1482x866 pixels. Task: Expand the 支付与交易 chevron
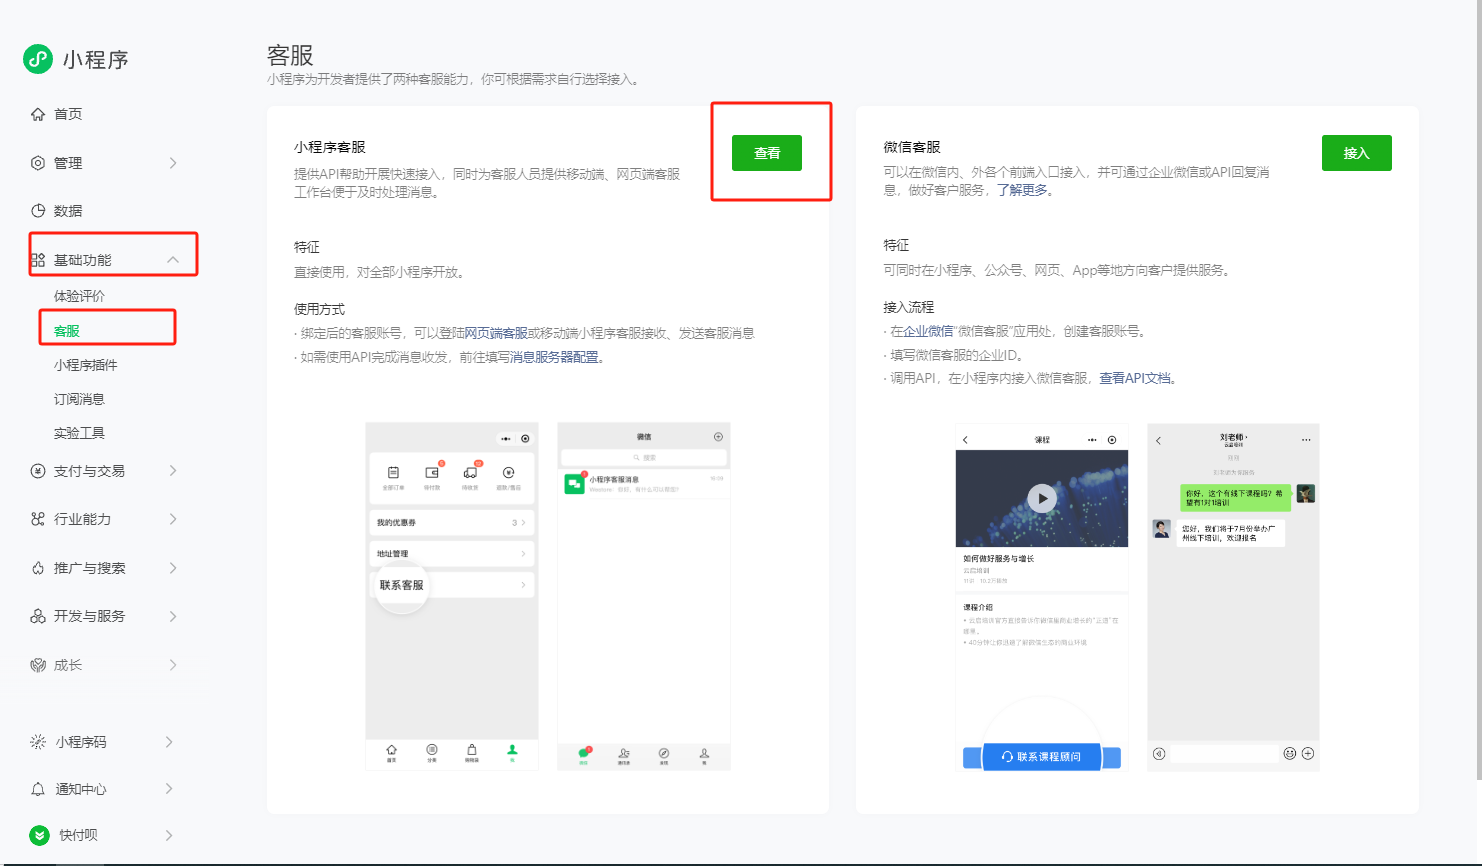173,471
